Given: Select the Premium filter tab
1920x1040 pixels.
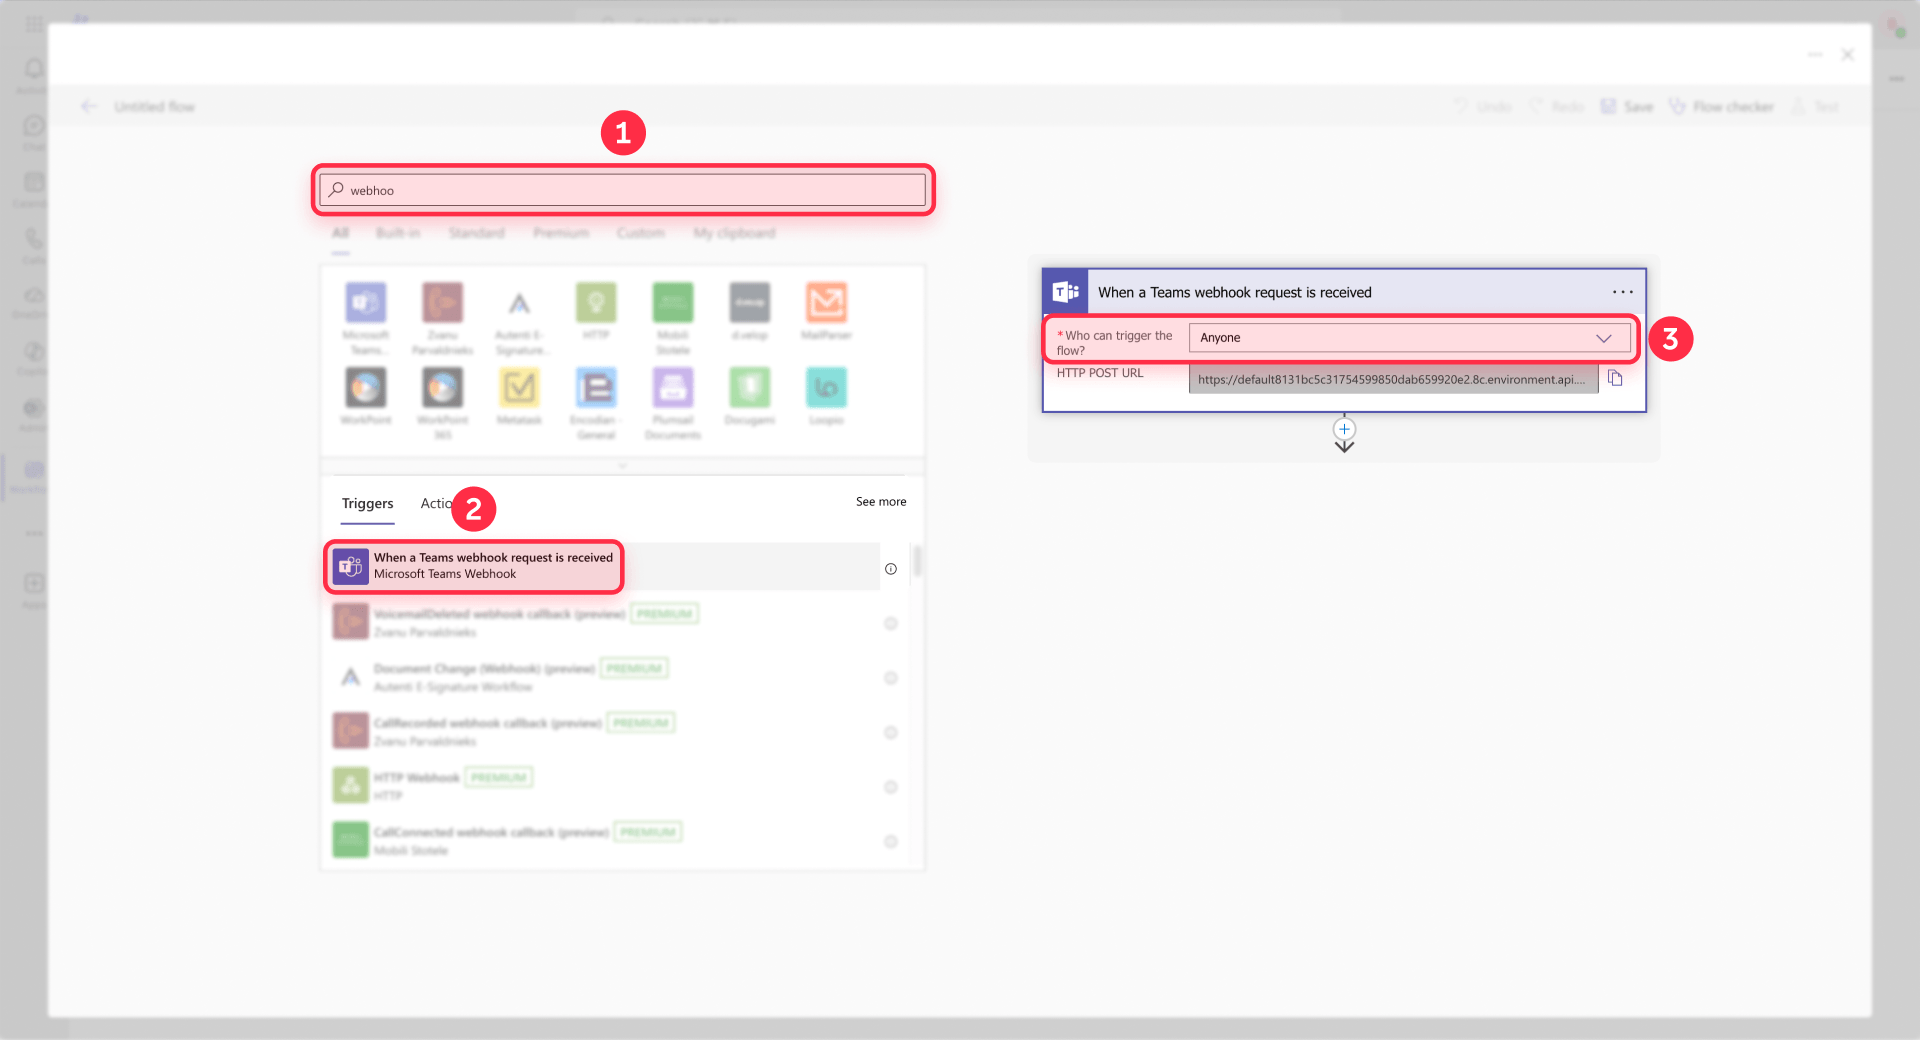Looking at the screenshot, I should point(561,233).
